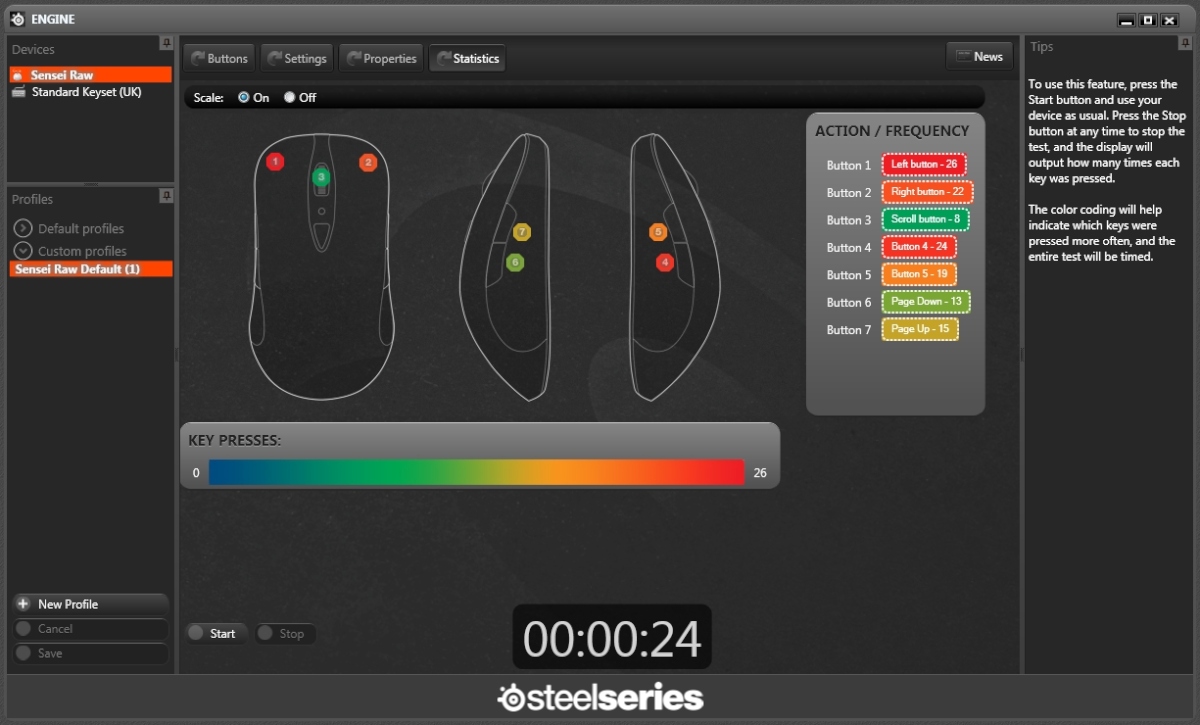
Task: Open the Properties tab
Action: click(x=381, y=58)
